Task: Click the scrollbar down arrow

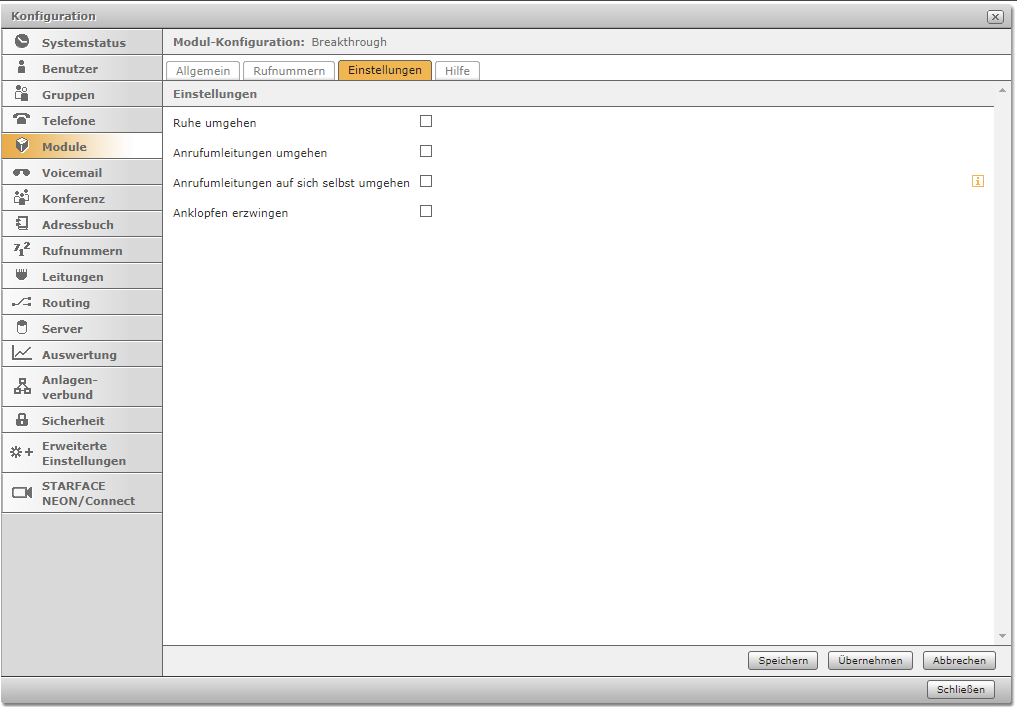Action: click(x=1002, y=636)
